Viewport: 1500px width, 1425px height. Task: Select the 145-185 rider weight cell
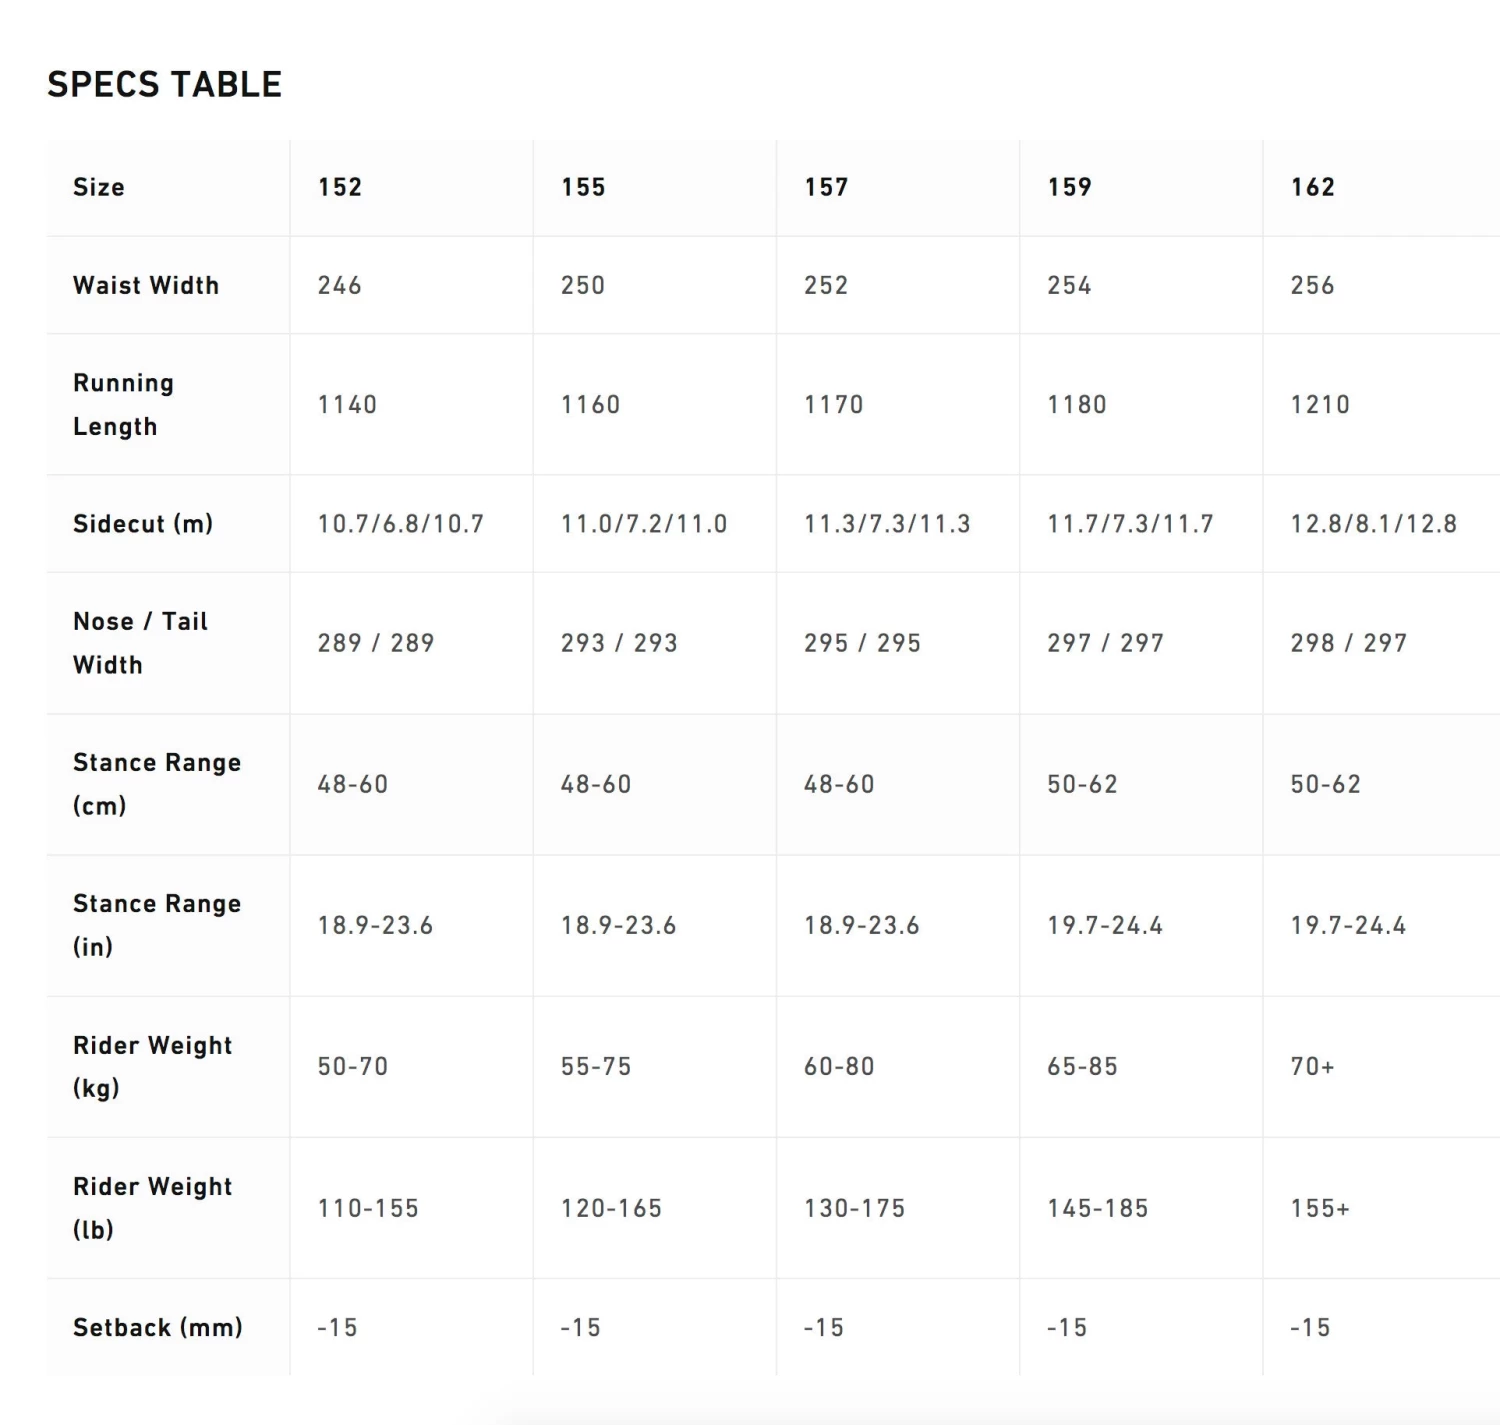1097,1208
